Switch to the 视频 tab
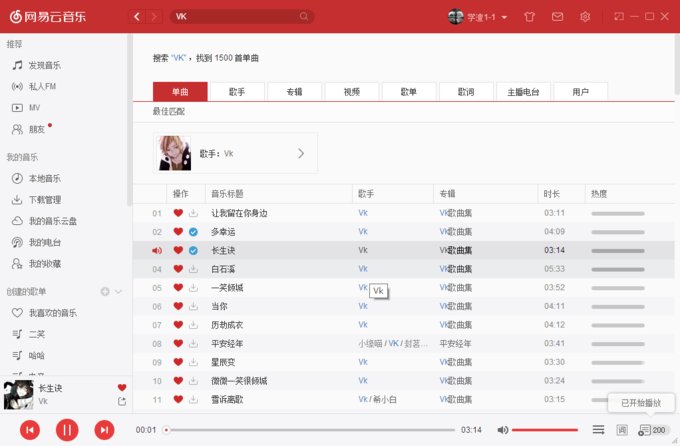The width and height of the screenshot is (680, 446). pyautogui.click(x=352, y=92)
